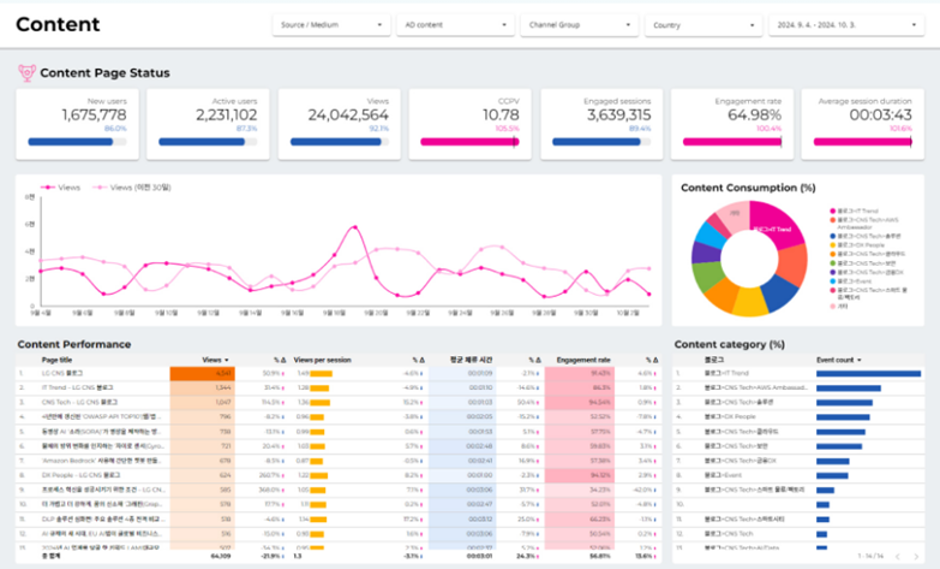This screenshot has width=940, height=569.
Task: Click the New users scorecard progress bar
Action: pyautogui.click(x=77, y=142)
